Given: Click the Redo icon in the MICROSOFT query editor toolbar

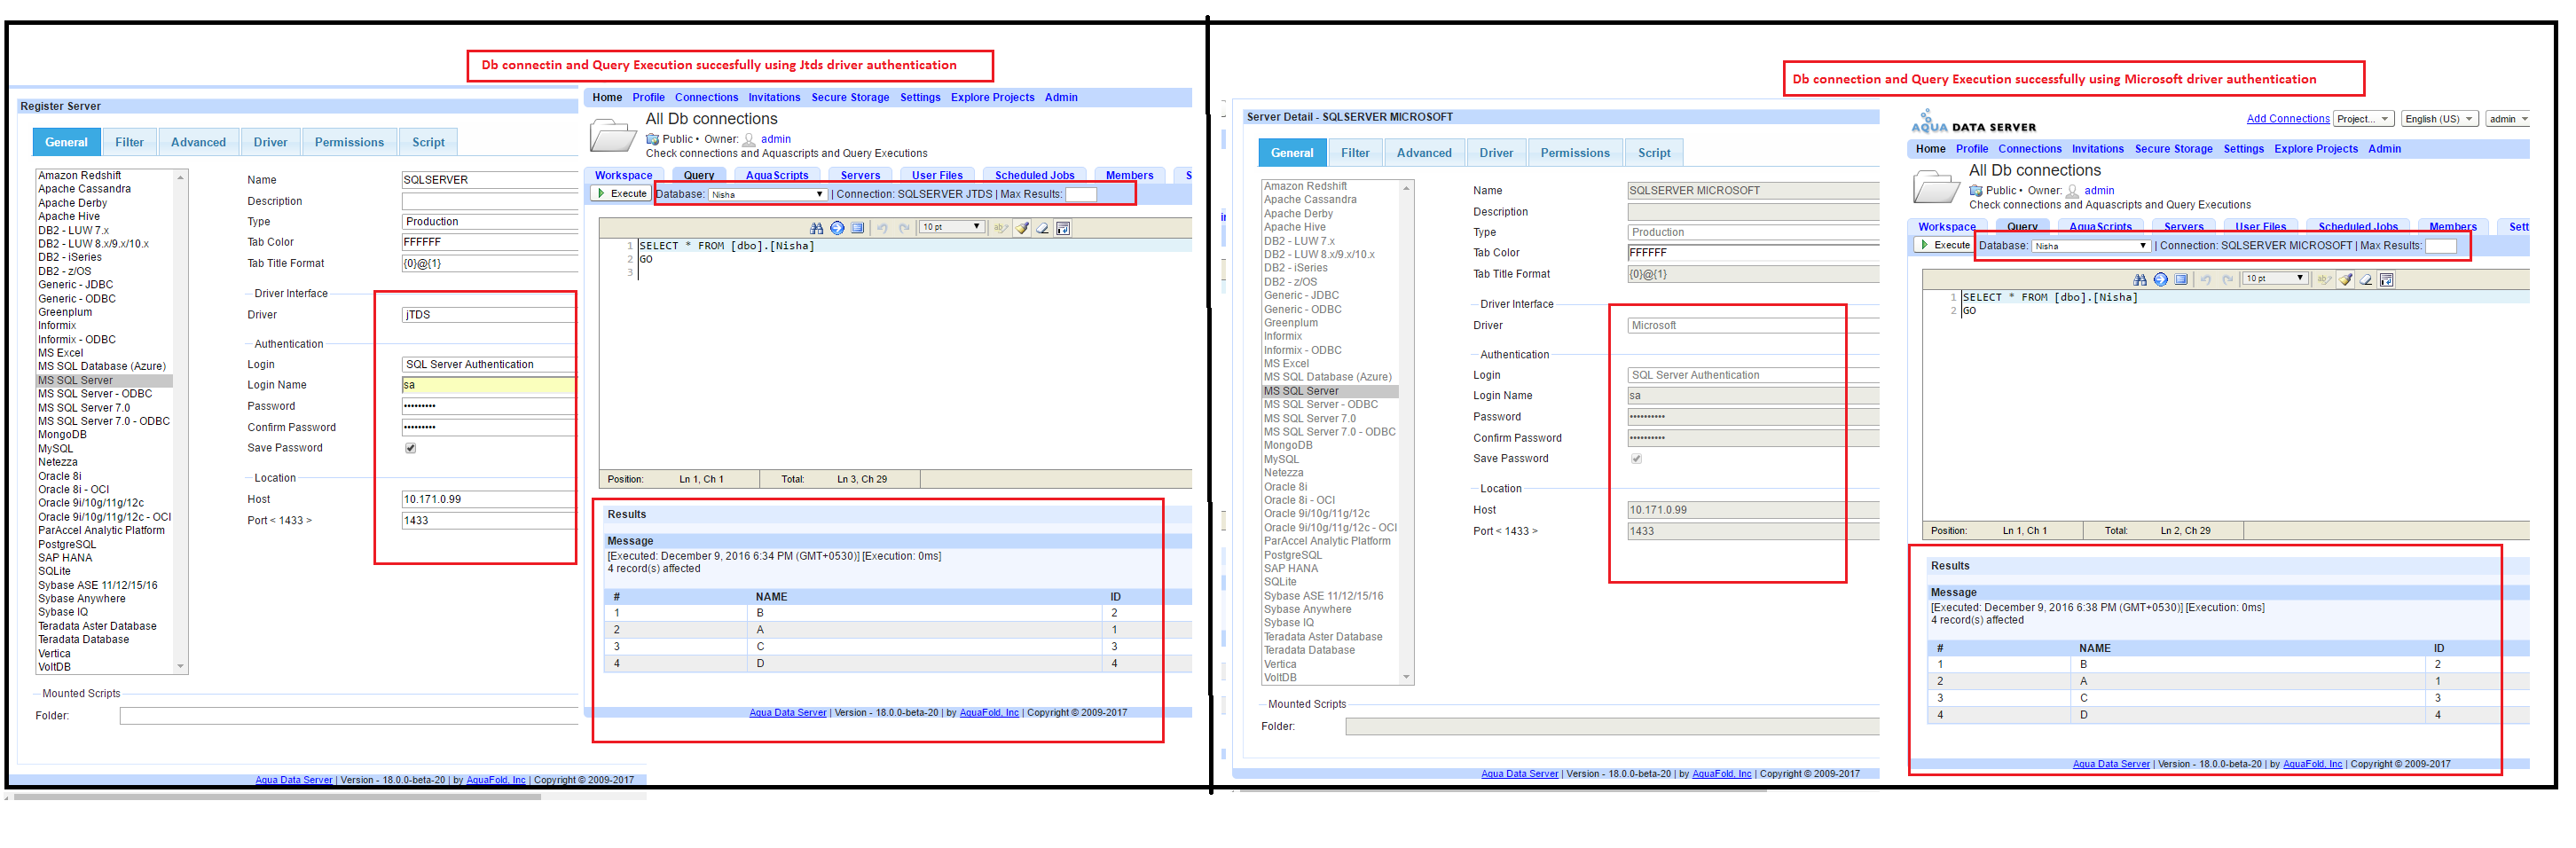Looking at the screenshot, I should pyautogui.click(x=2228, y=280).
